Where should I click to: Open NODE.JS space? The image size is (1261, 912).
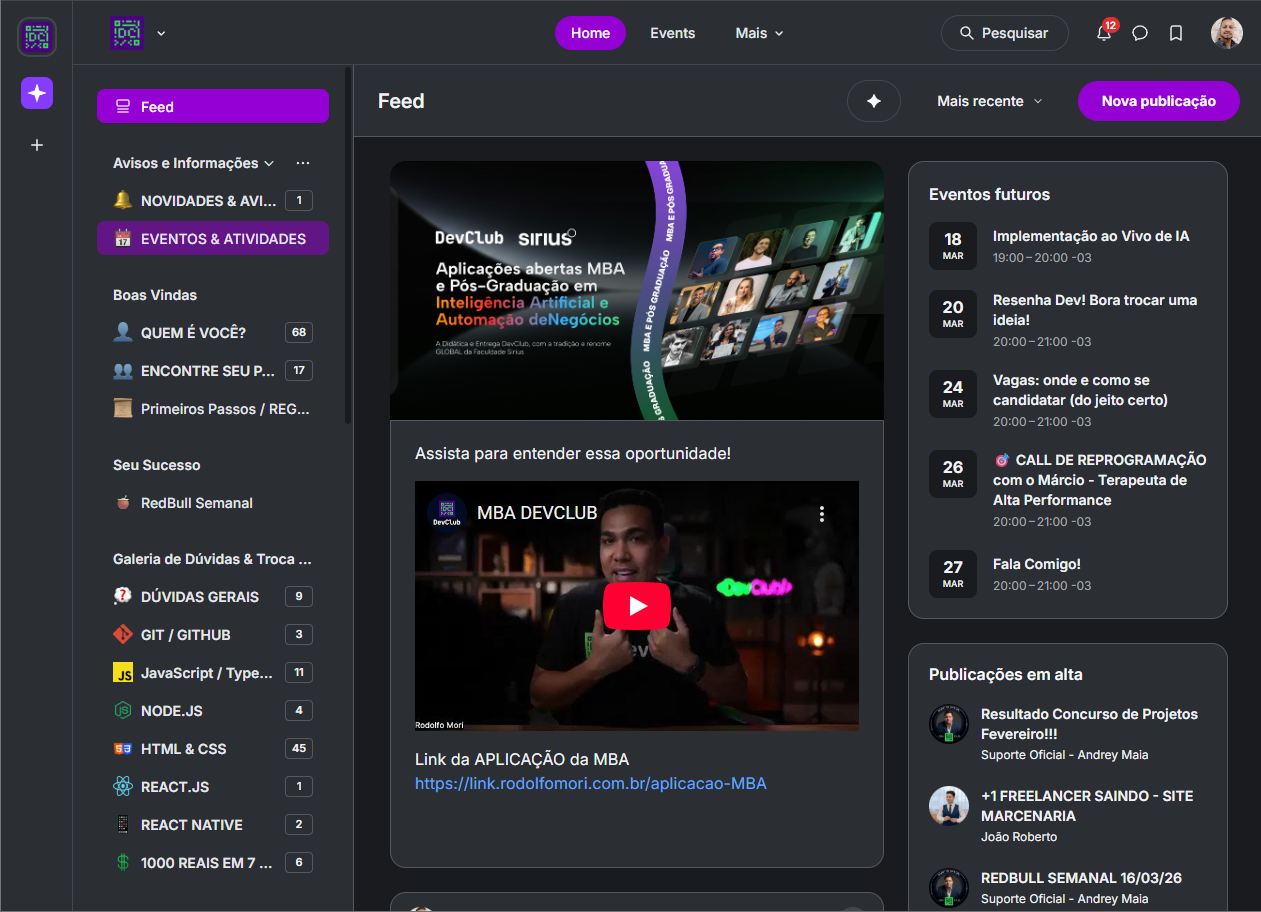click(x=213, y=711)
